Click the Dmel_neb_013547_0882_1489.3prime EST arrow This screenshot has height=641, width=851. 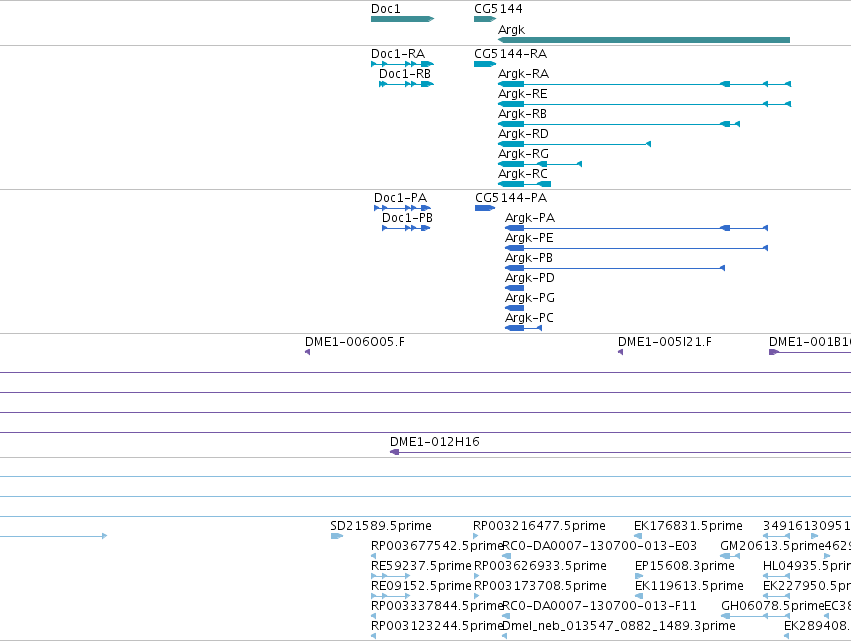pyautogui.click(x=505, y=636)
